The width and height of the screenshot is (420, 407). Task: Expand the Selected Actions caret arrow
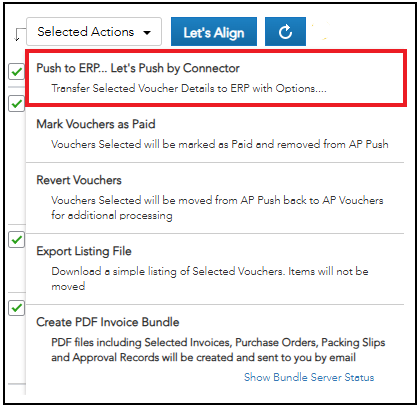click(x=147, y=32)
